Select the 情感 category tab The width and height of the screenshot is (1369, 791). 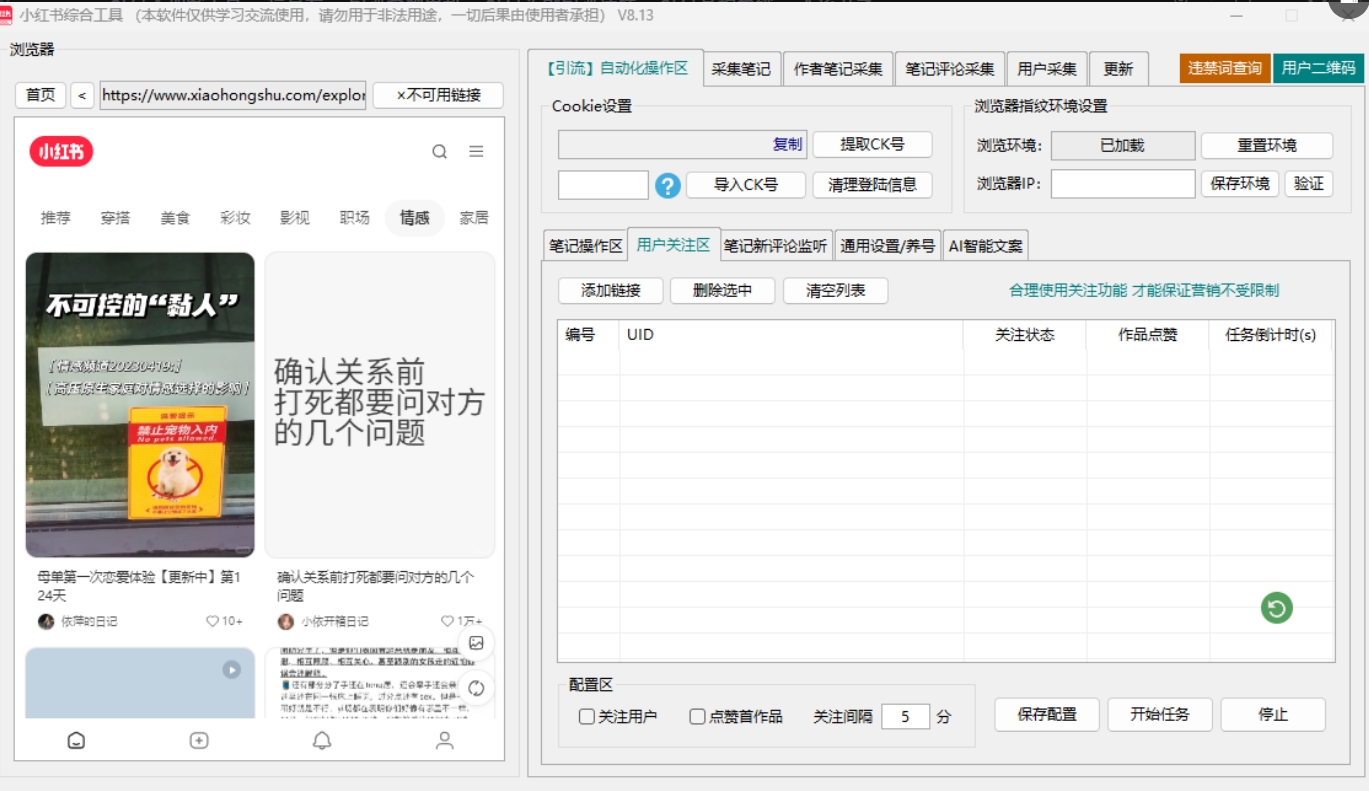(414, 218)
